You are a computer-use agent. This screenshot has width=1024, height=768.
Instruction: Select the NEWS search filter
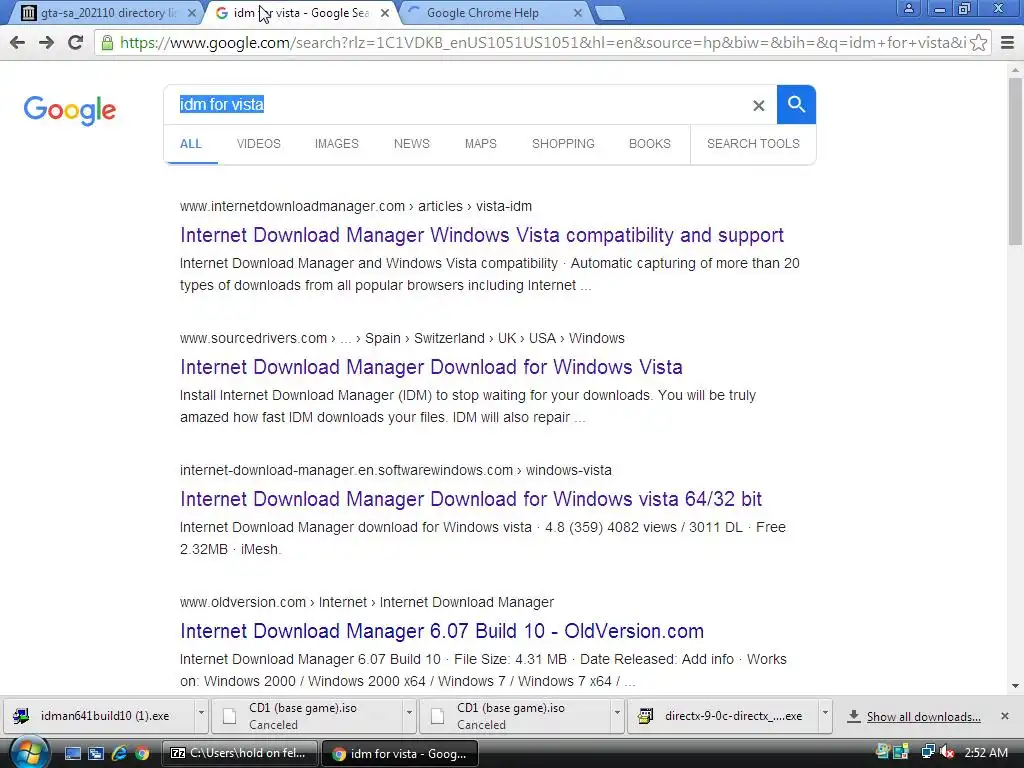(411, 144)
